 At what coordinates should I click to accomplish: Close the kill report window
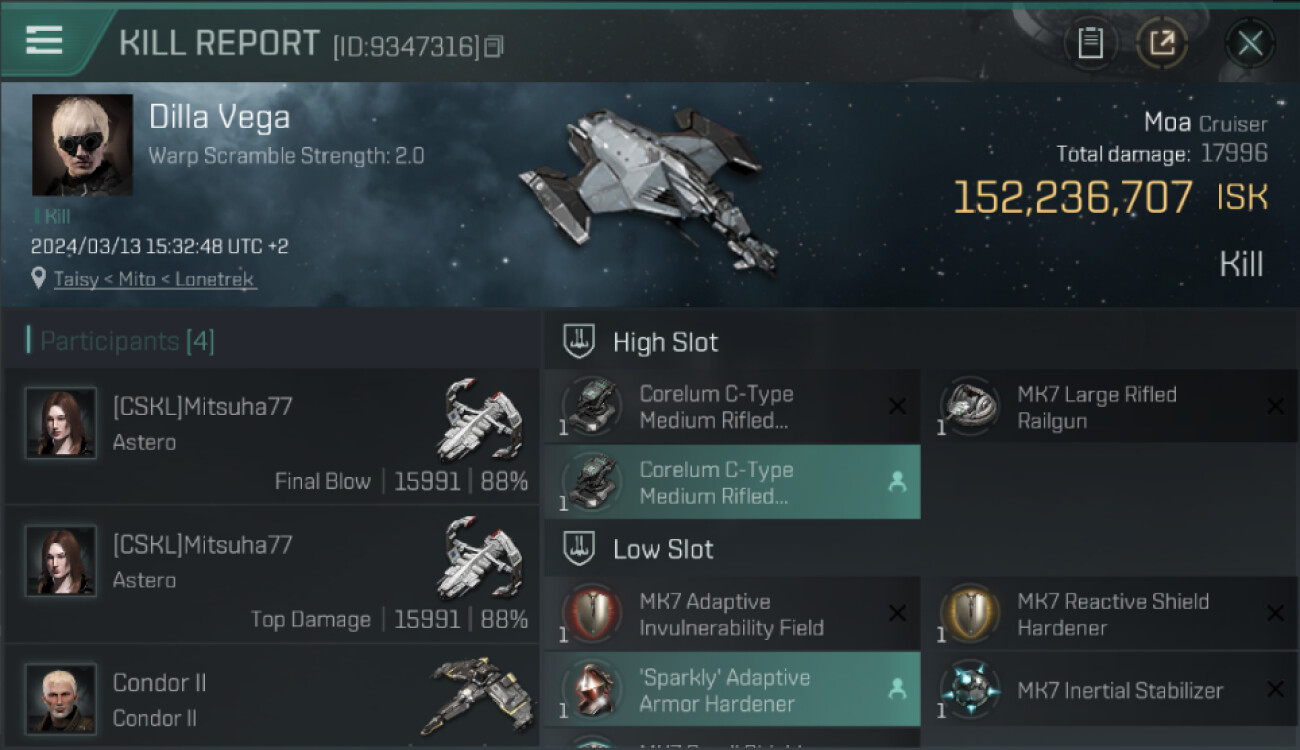tap(1250, 43)
